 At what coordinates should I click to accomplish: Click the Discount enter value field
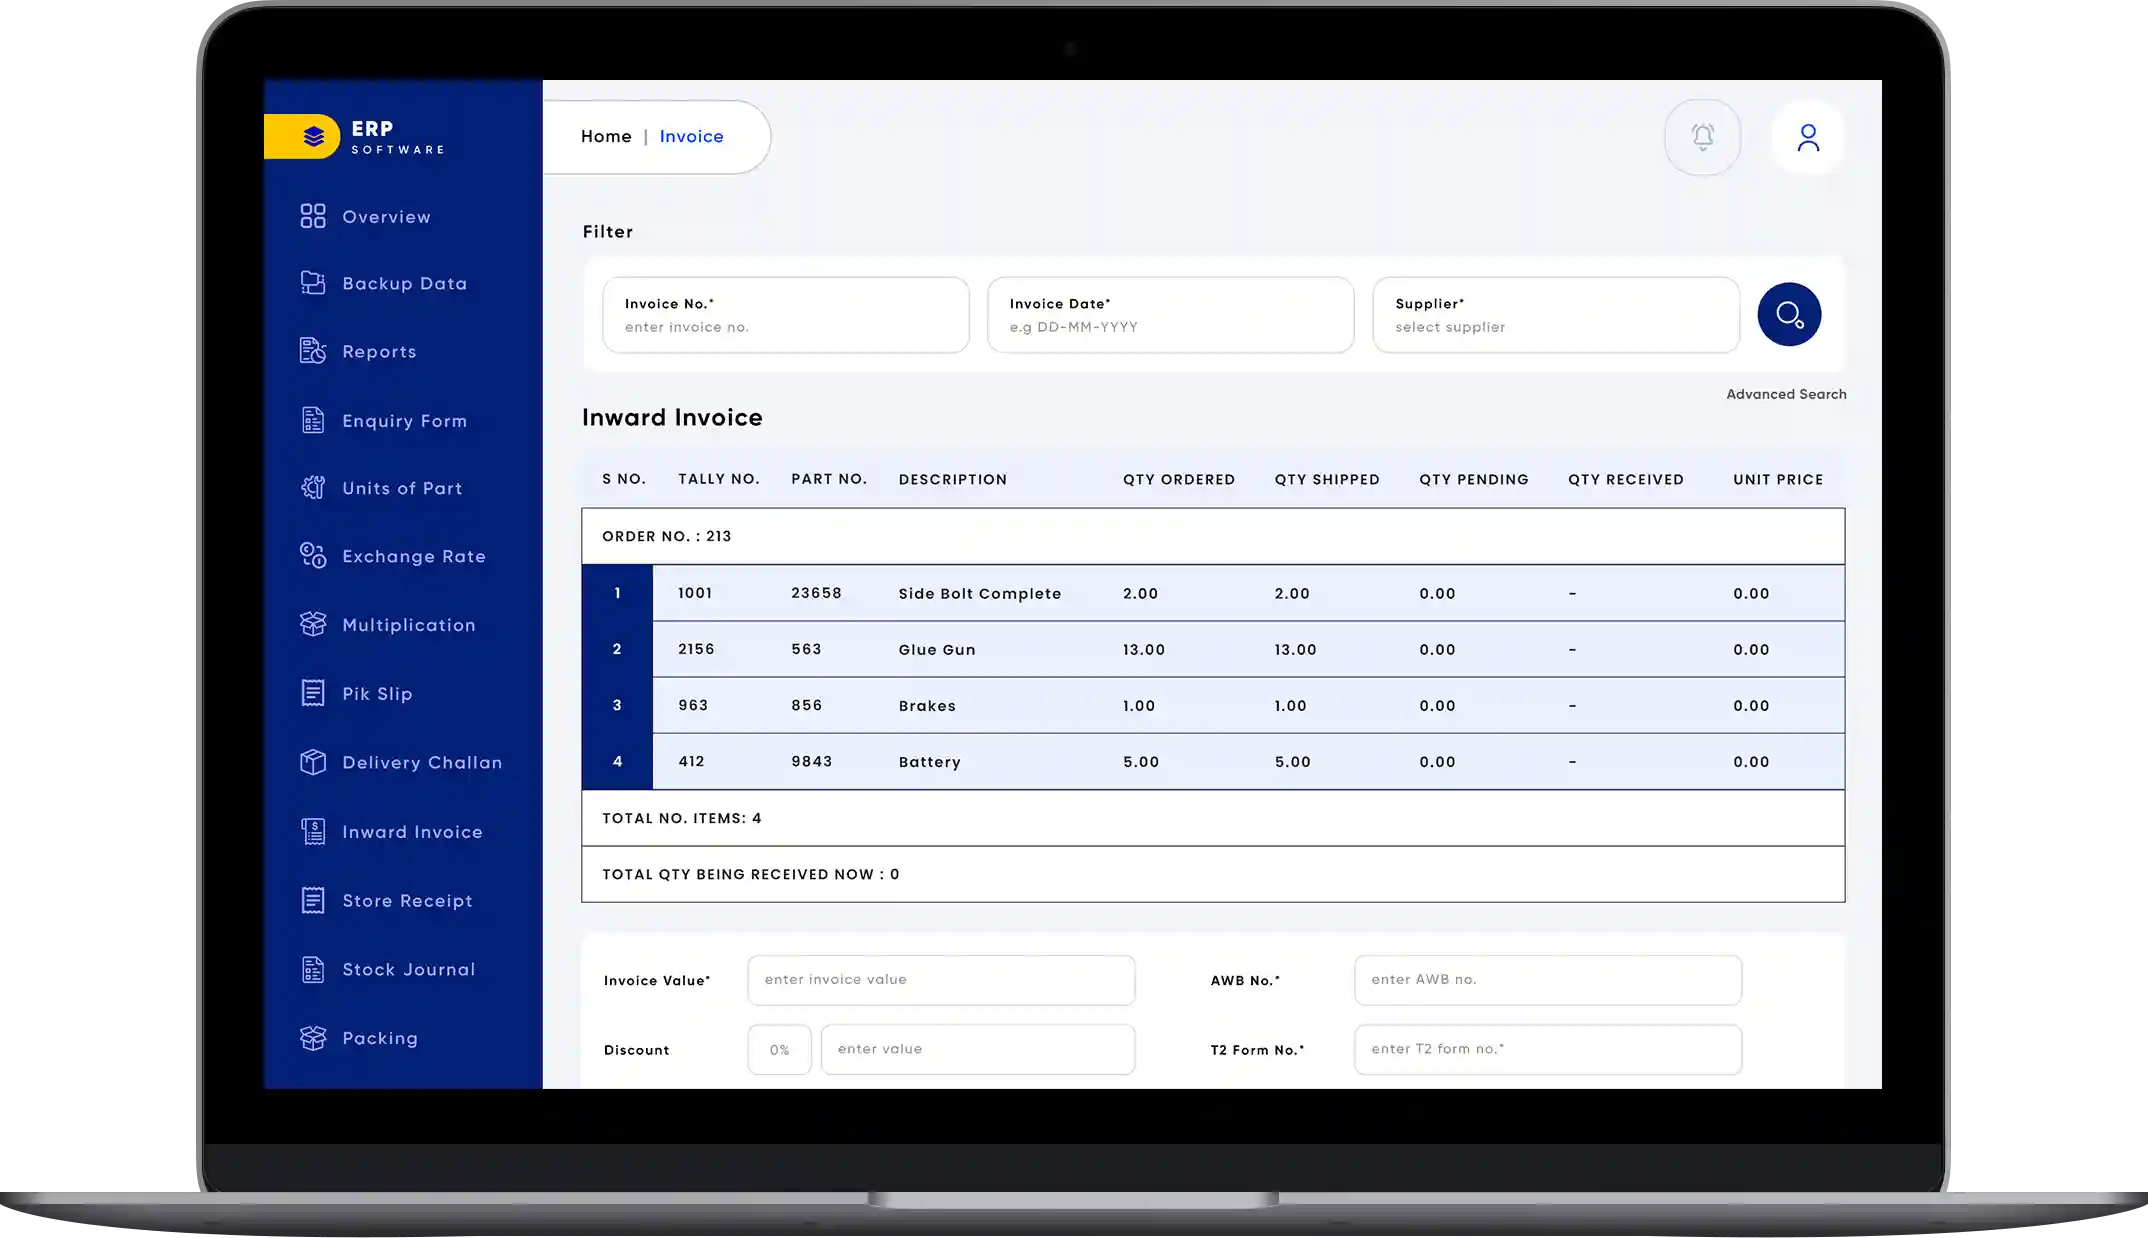coord(978,1050)
